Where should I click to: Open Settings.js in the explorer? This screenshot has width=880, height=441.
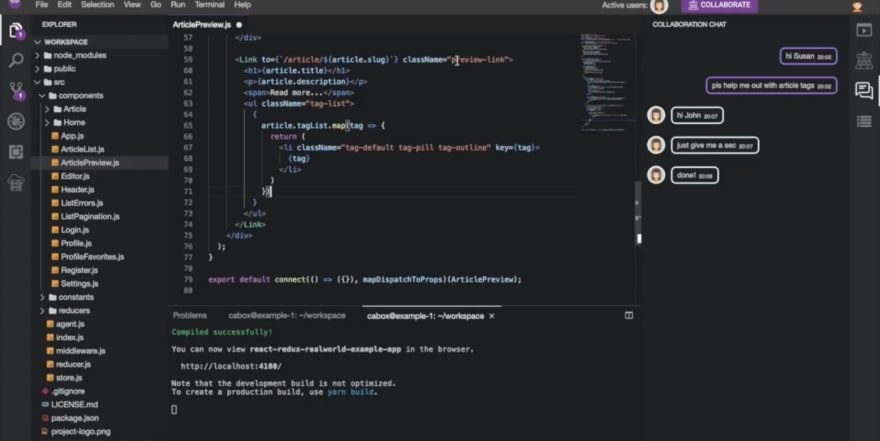(x=79, y=283)
